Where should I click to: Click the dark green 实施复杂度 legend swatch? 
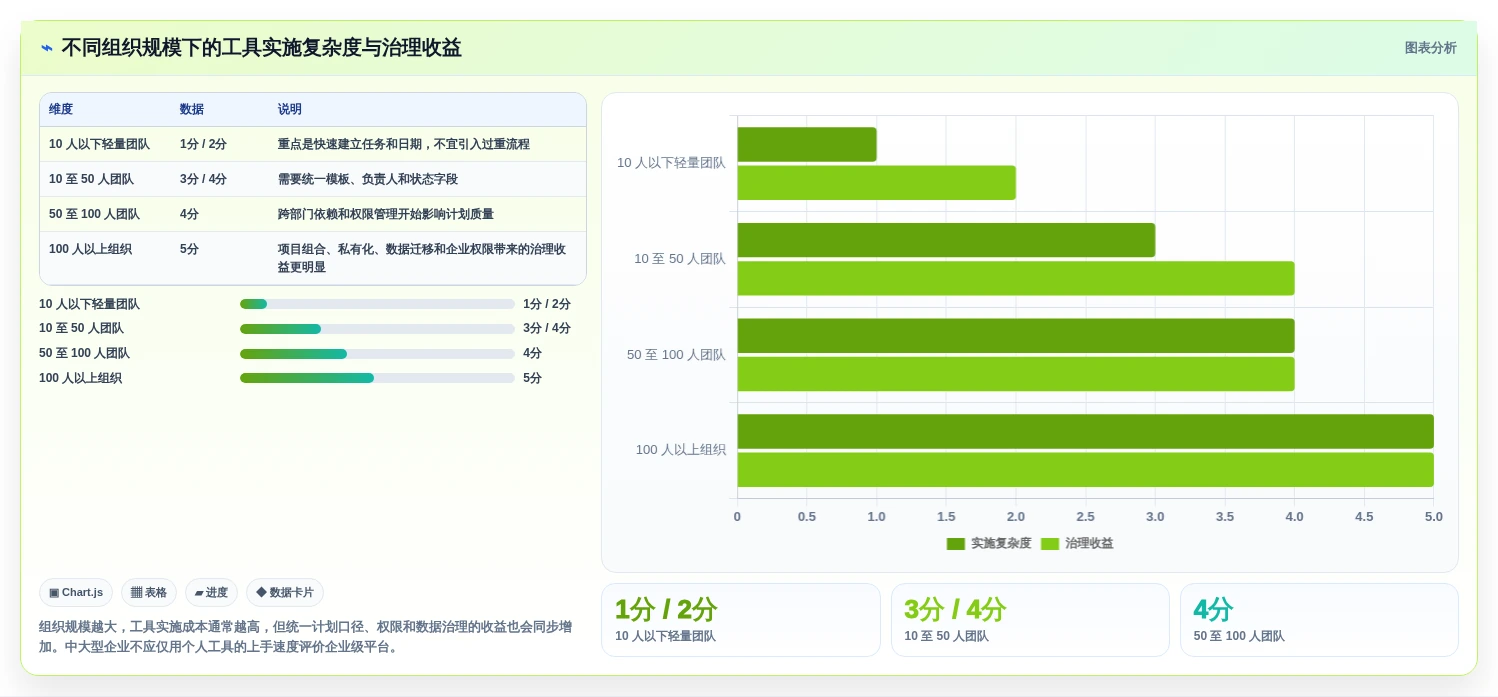click(956, 544)
